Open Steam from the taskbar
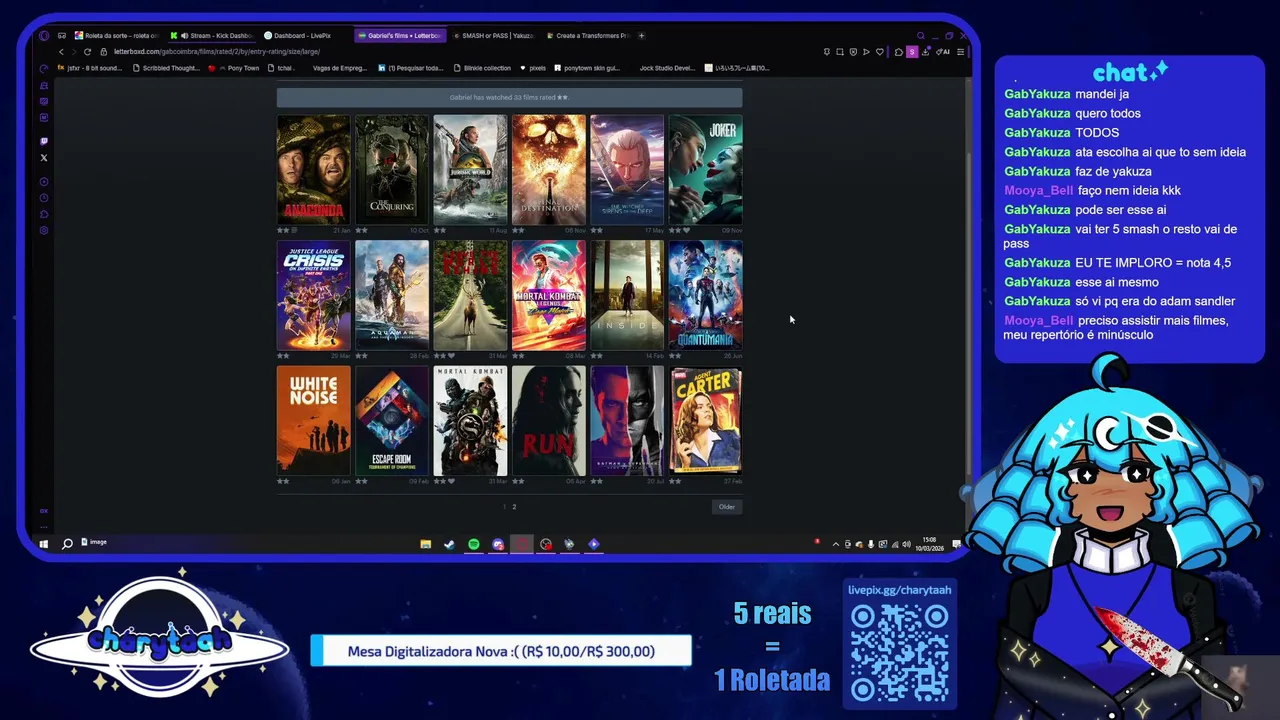This screenshot has height=720, width=1280. [449, 544]
